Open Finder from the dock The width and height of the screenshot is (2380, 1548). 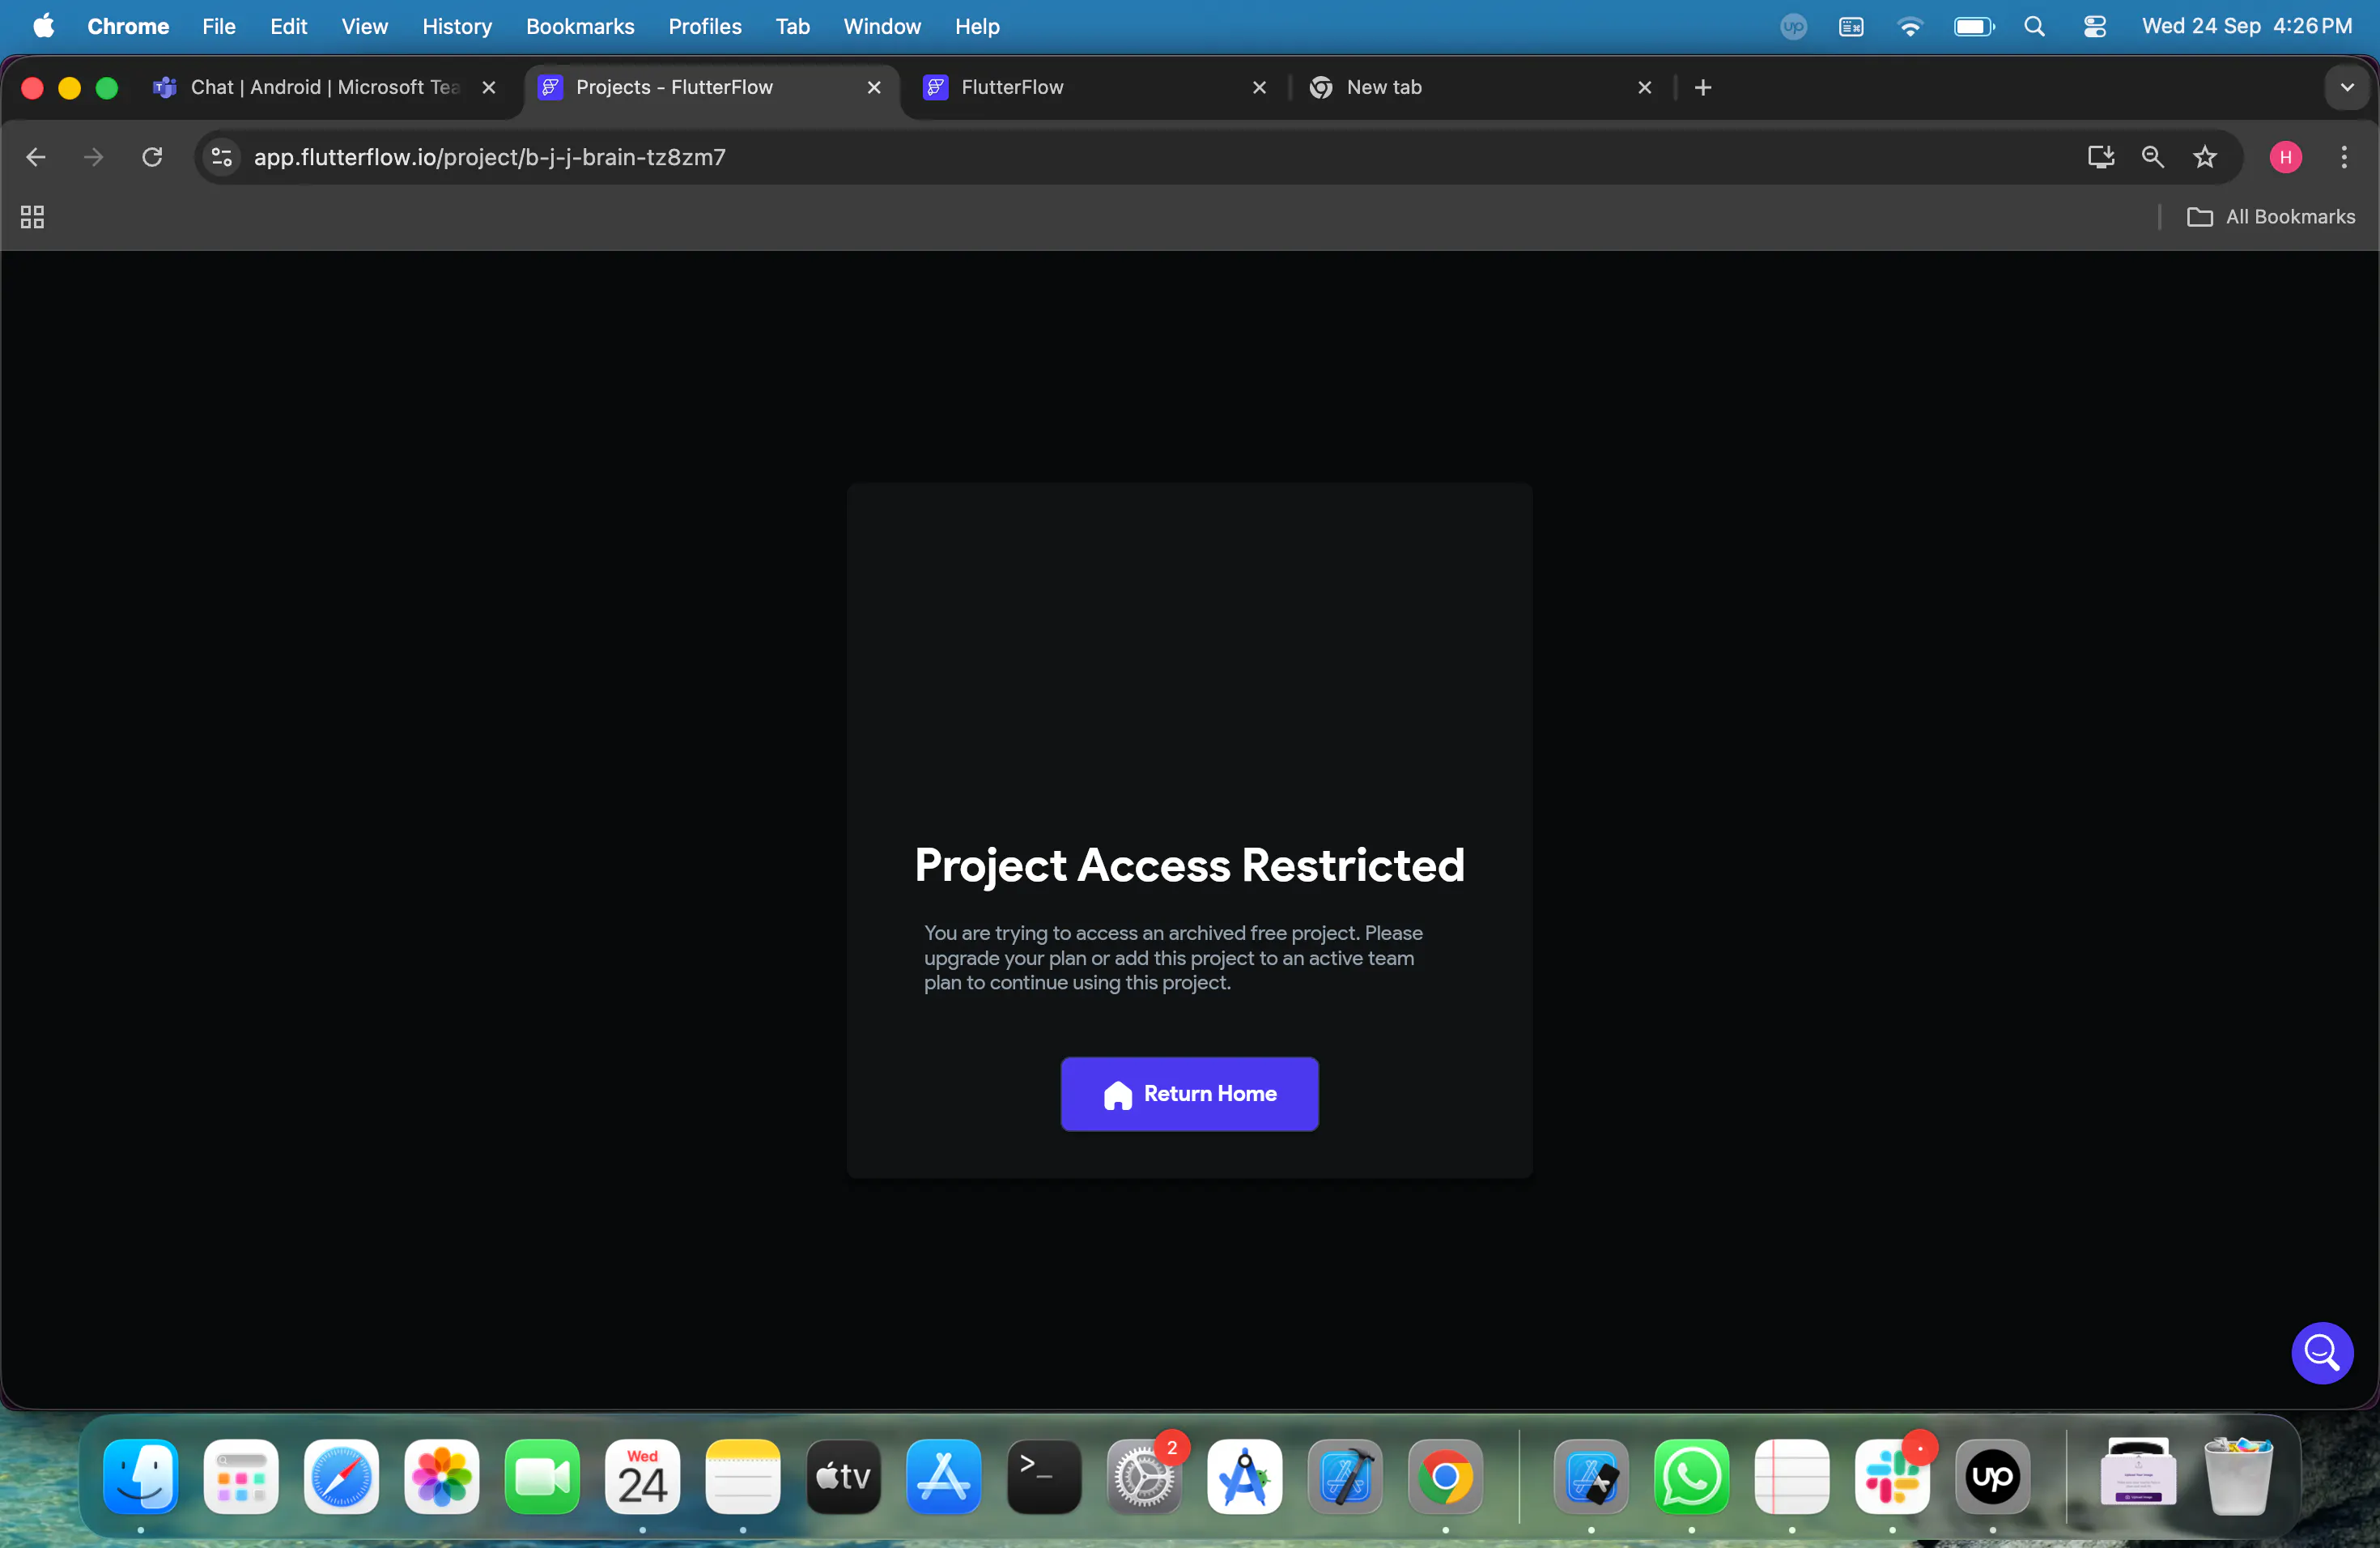[x=141, y=1476]
